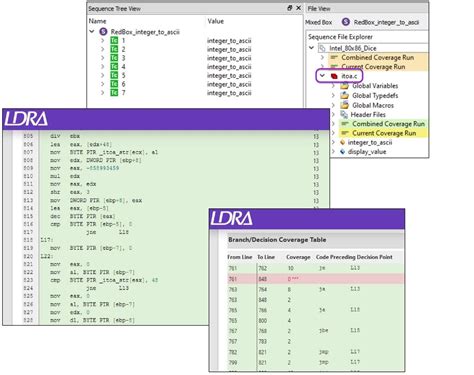Float the Sequence Tree View panel
Viewport: 474px width, 375px height.
[x=290, y=8]
